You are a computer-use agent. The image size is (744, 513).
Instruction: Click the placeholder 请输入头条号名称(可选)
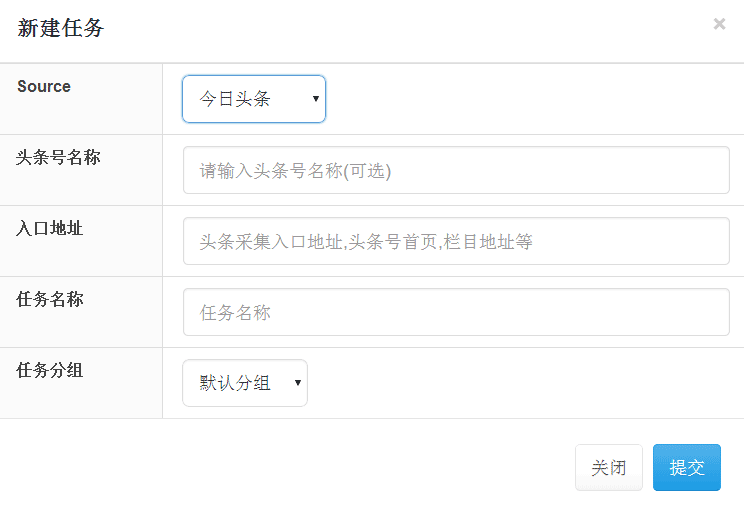click(x=295, y=171)
